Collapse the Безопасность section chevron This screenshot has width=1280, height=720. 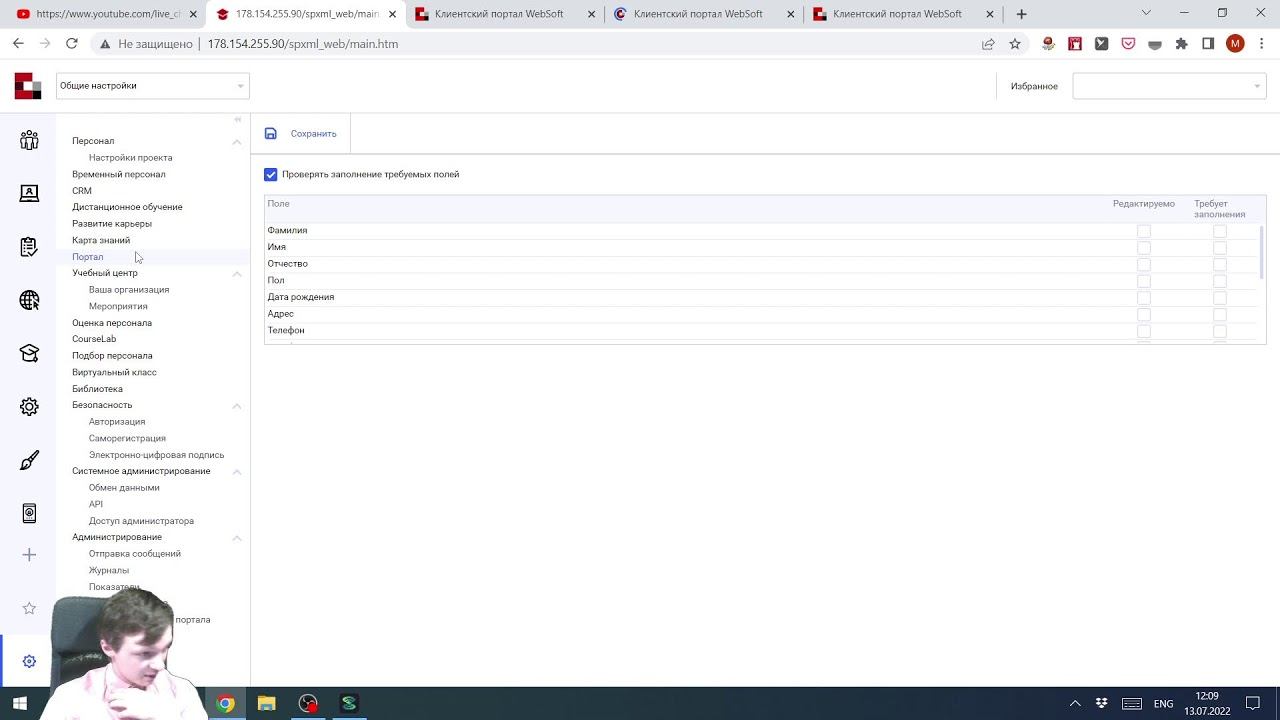(x=237, y=405)
